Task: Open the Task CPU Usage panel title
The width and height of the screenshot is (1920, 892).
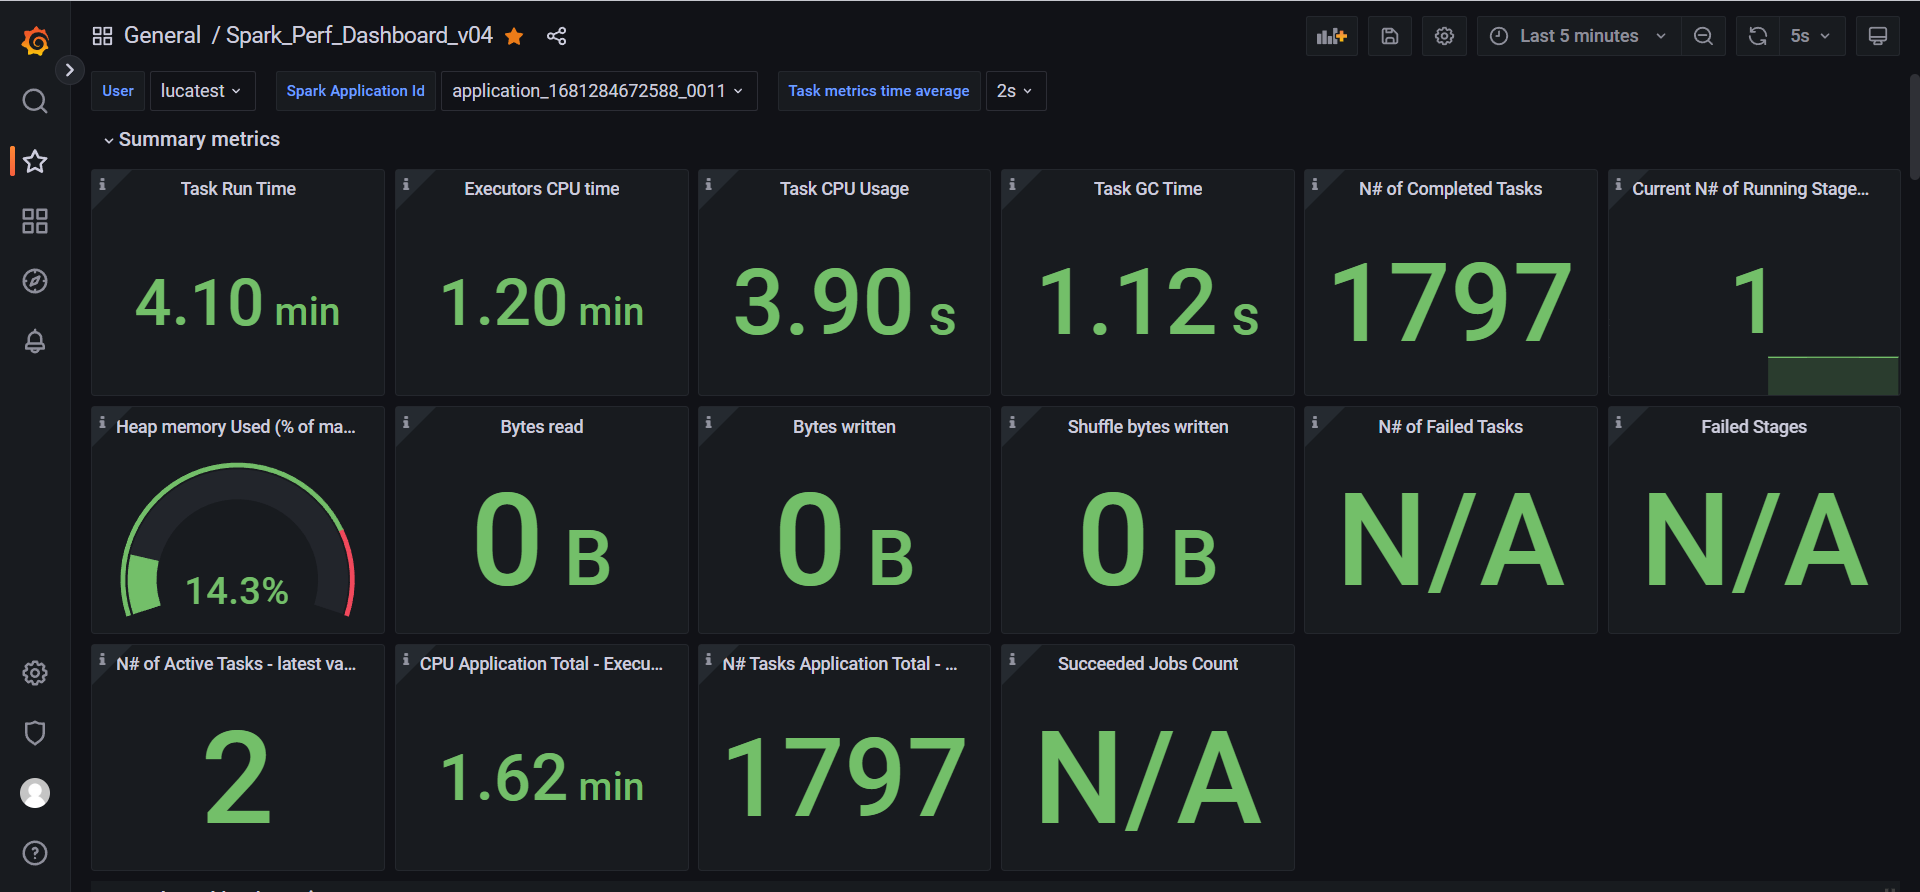Action: 844,189
